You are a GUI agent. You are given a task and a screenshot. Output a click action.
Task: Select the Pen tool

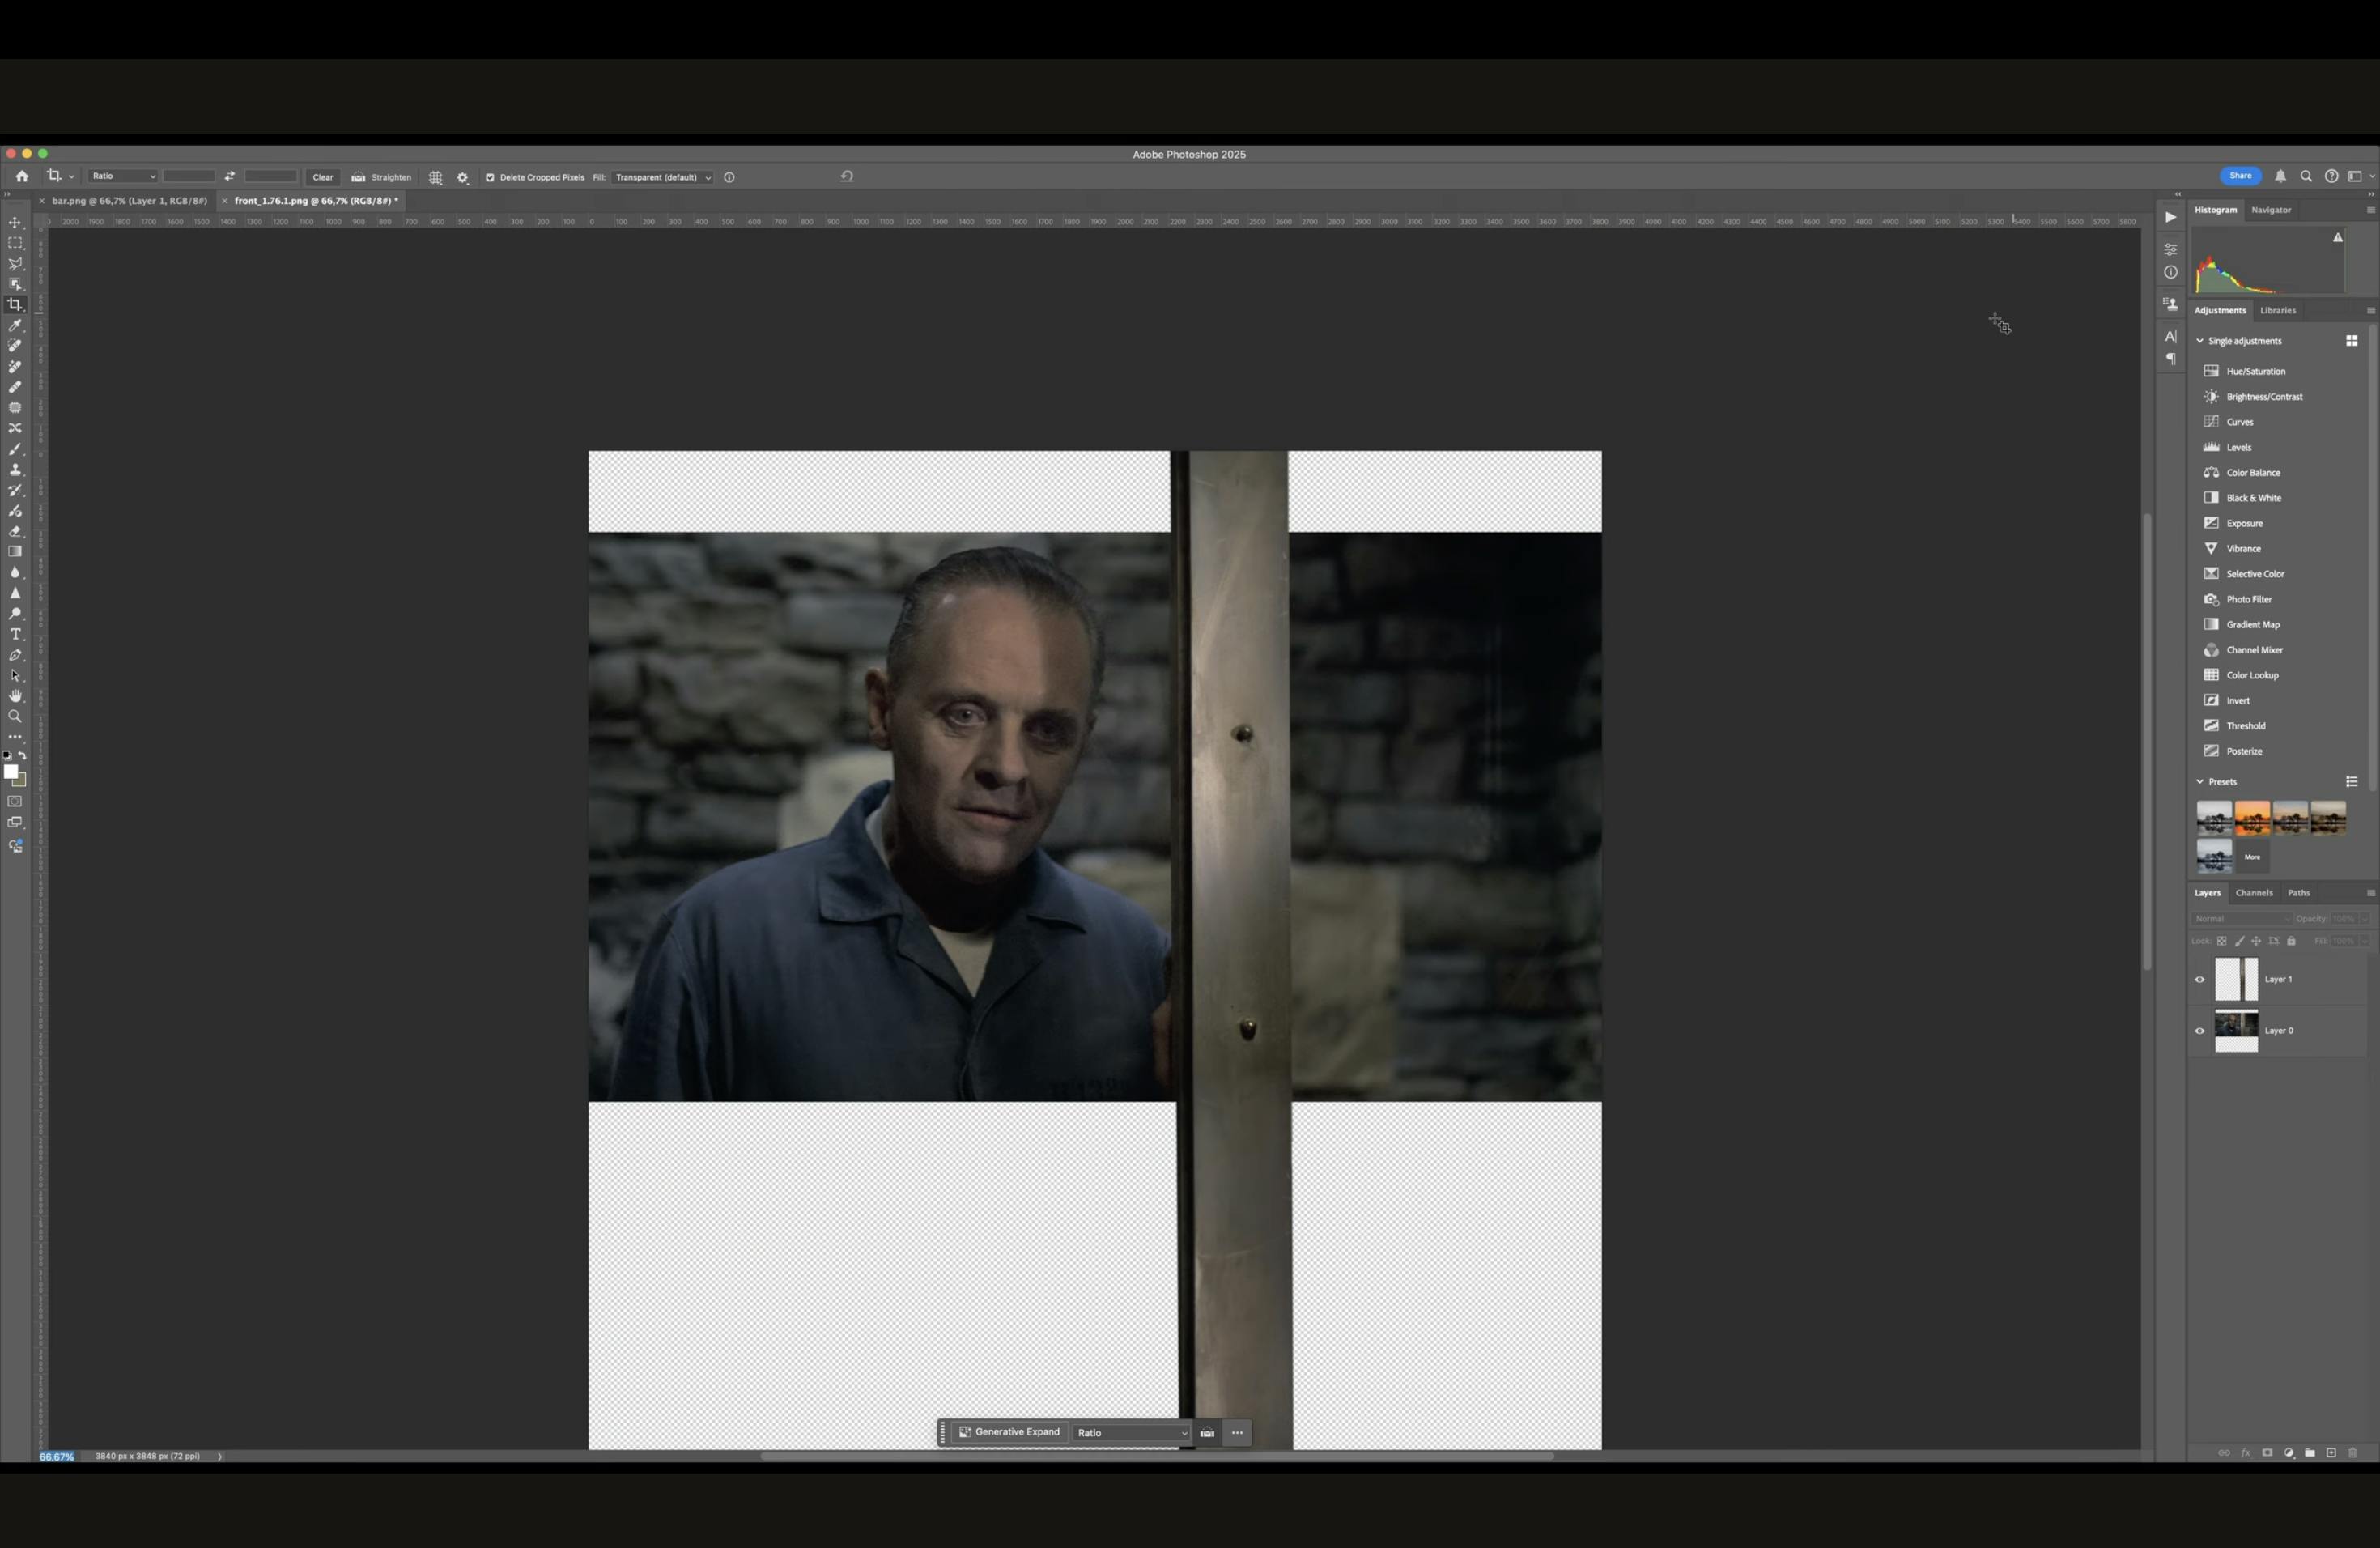coord(15,655)
